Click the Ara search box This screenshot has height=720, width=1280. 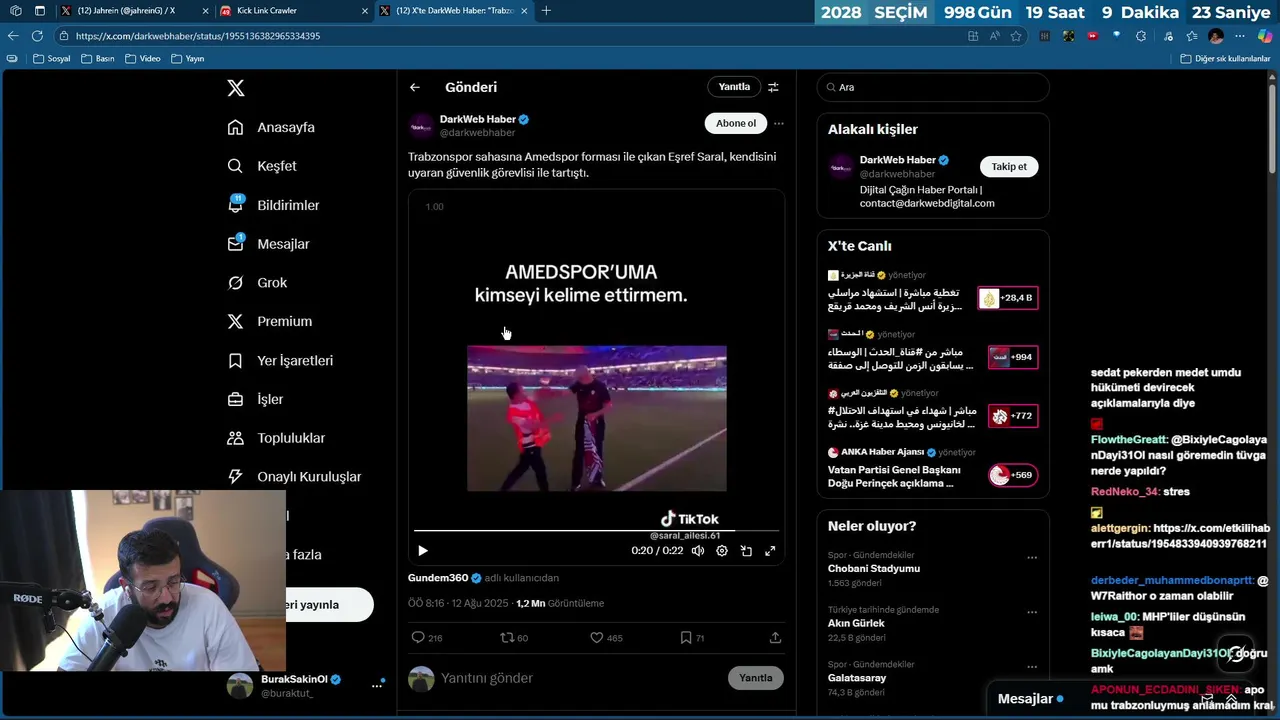pyautogui.click(x=933, y=87)
